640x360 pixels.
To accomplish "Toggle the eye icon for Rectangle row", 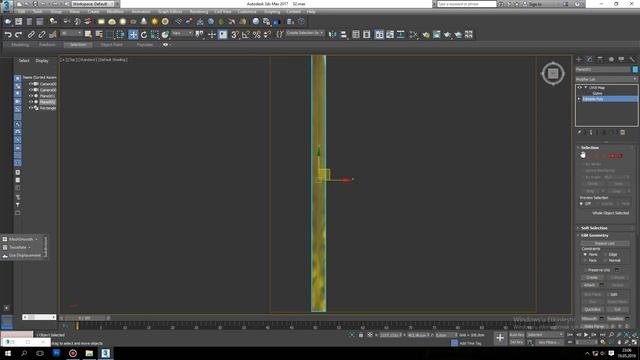I will point(31,108).
